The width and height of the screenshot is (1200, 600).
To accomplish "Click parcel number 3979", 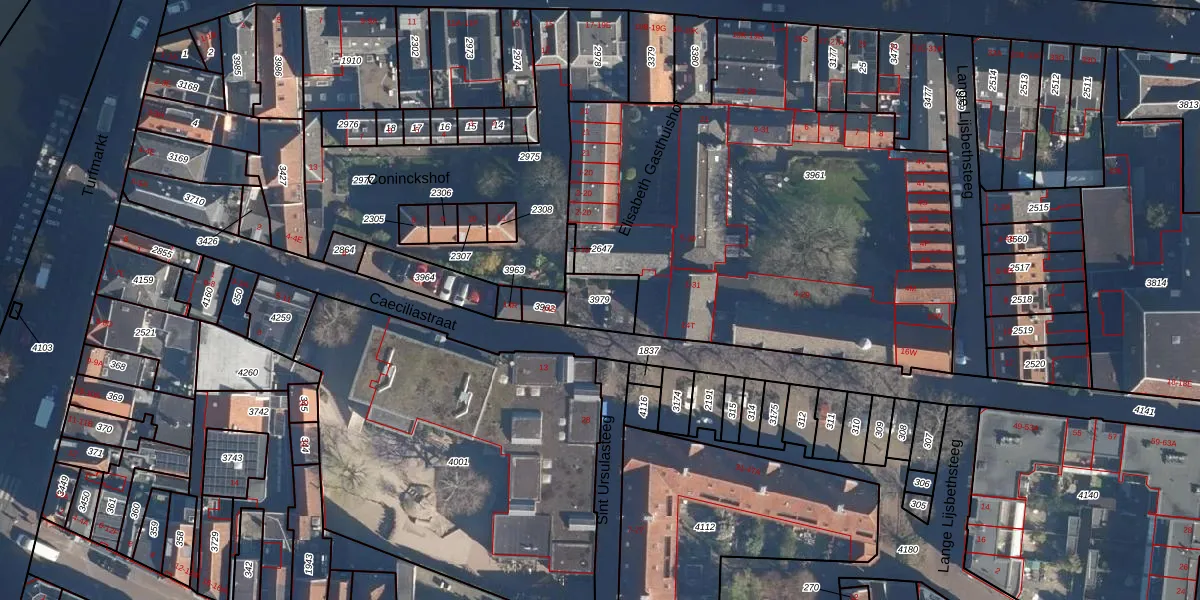I will pos(599,299).
